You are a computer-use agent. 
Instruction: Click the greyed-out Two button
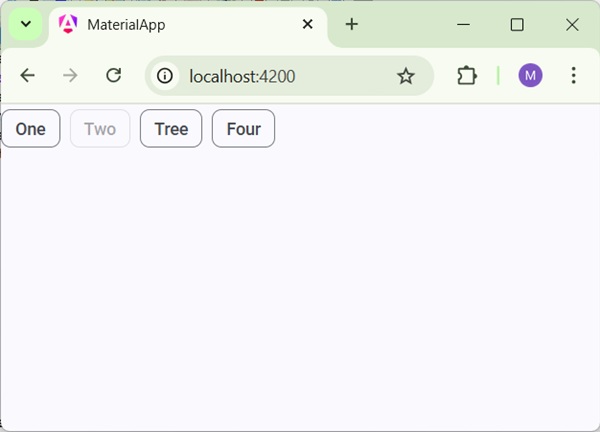coord(100,129)
